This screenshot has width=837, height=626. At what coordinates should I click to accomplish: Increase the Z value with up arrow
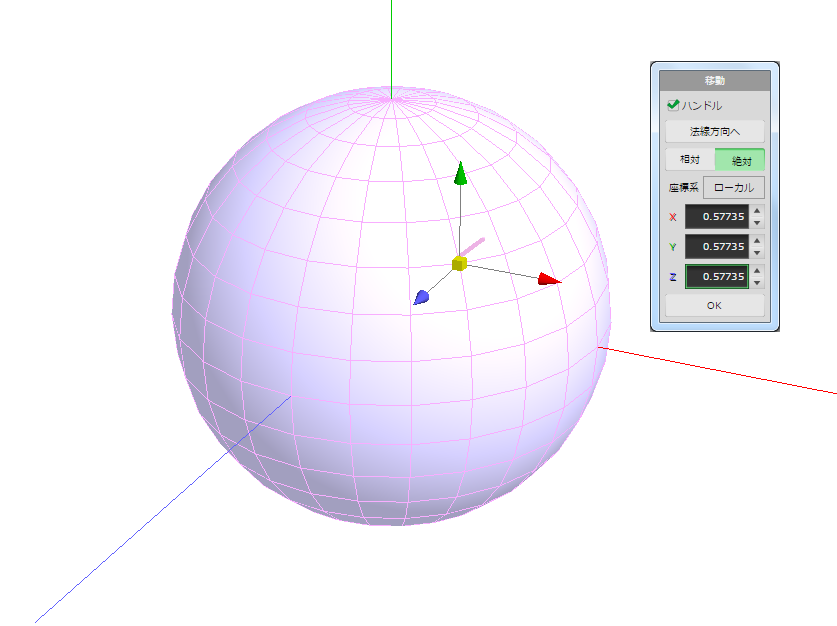(757, 270)
